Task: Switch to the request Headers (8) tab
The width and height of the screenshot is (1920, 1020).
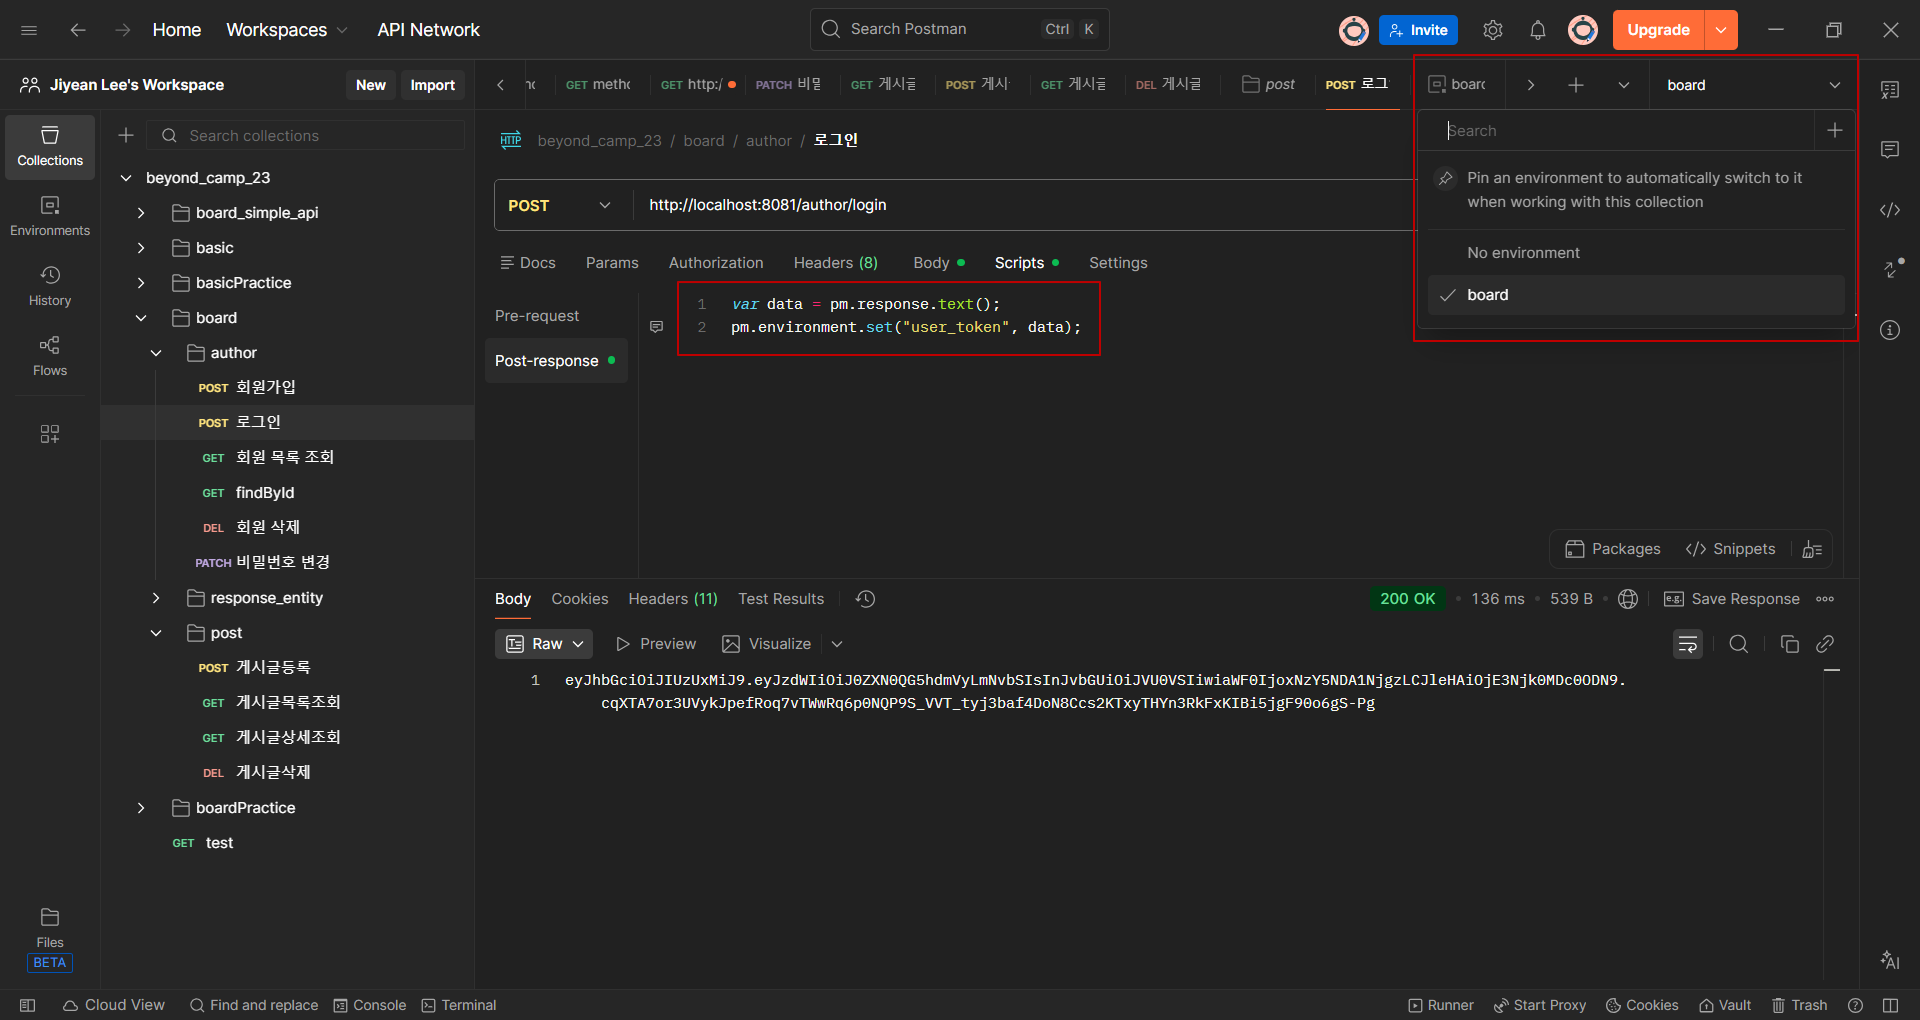Action: point(836,263)
